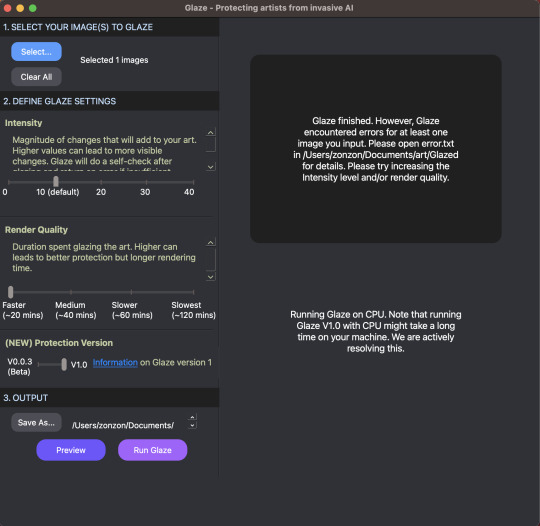Click the '10 (default)' intensity label
The height and width of the screenshot is (526, 540).
tap(58, 192)
